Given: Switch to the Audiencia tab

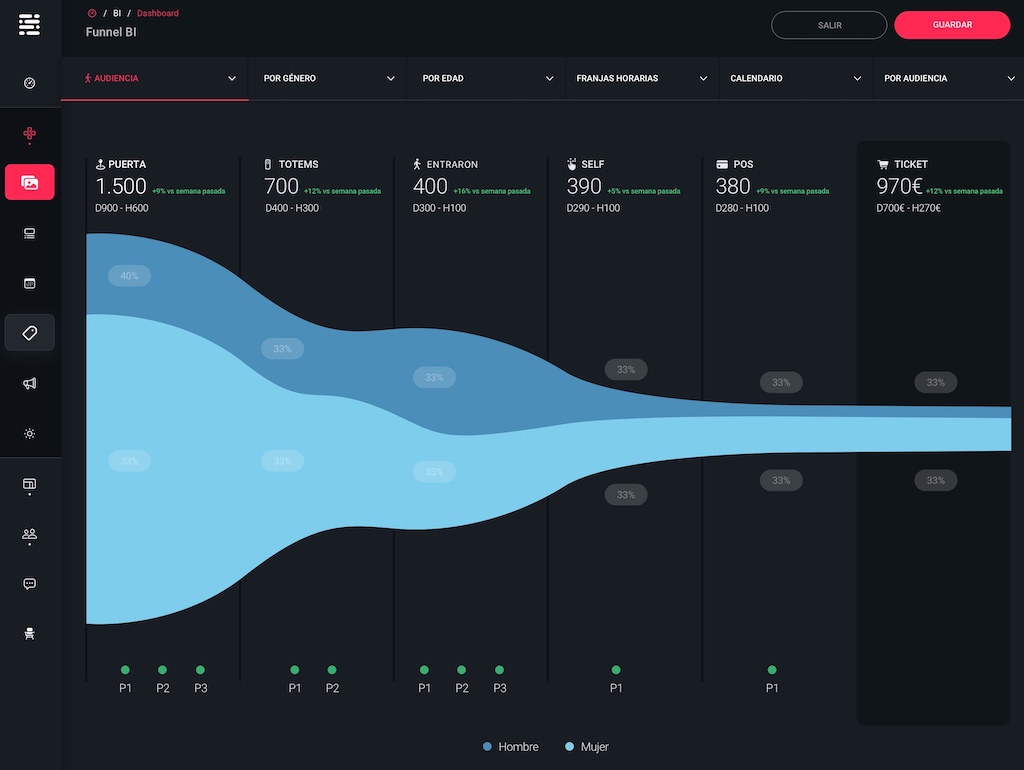Looking at the screenshot, I should point(155,78).
